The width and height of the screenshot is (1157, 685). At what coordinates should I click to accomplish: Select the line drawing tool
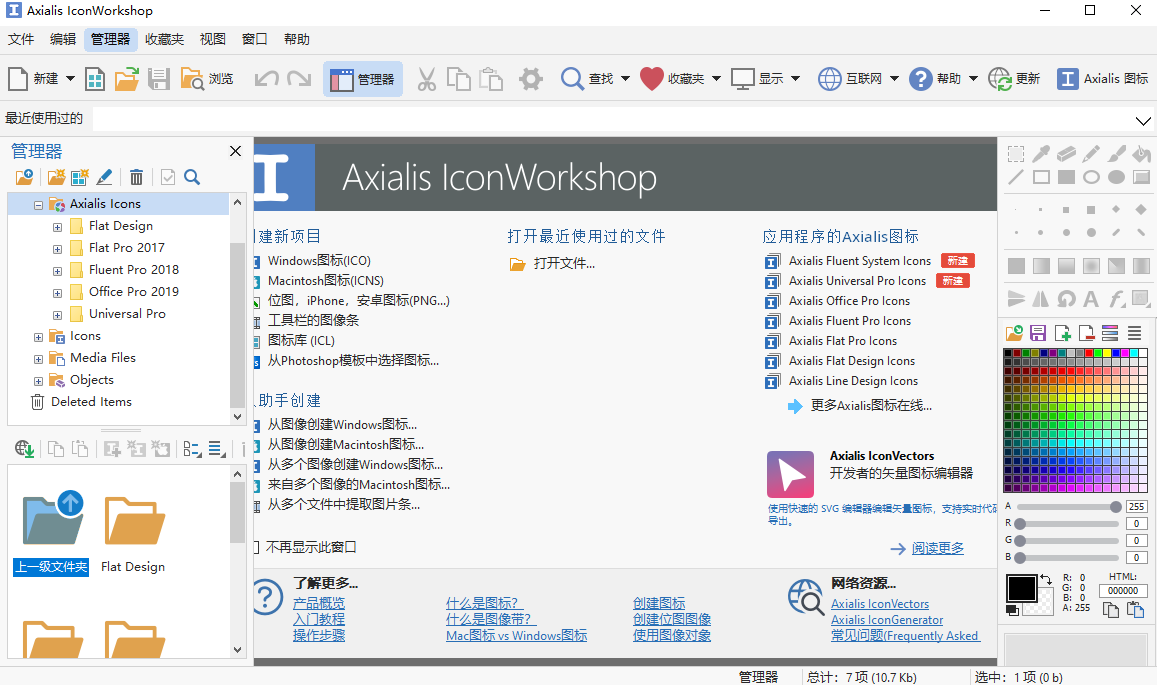(x=1016, y=177)
